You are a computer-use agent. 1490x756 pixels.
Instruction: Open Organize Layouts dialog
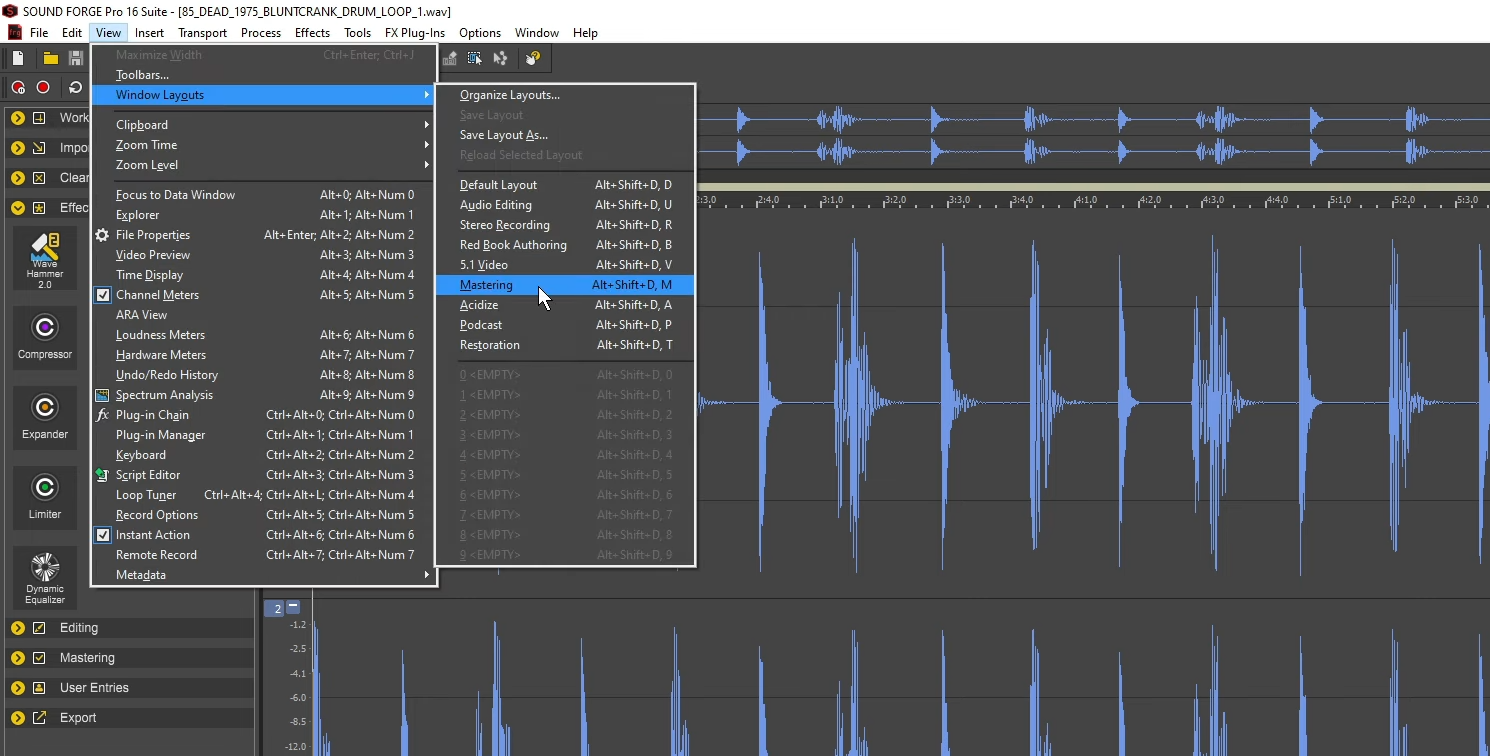[x=565, y=95]
